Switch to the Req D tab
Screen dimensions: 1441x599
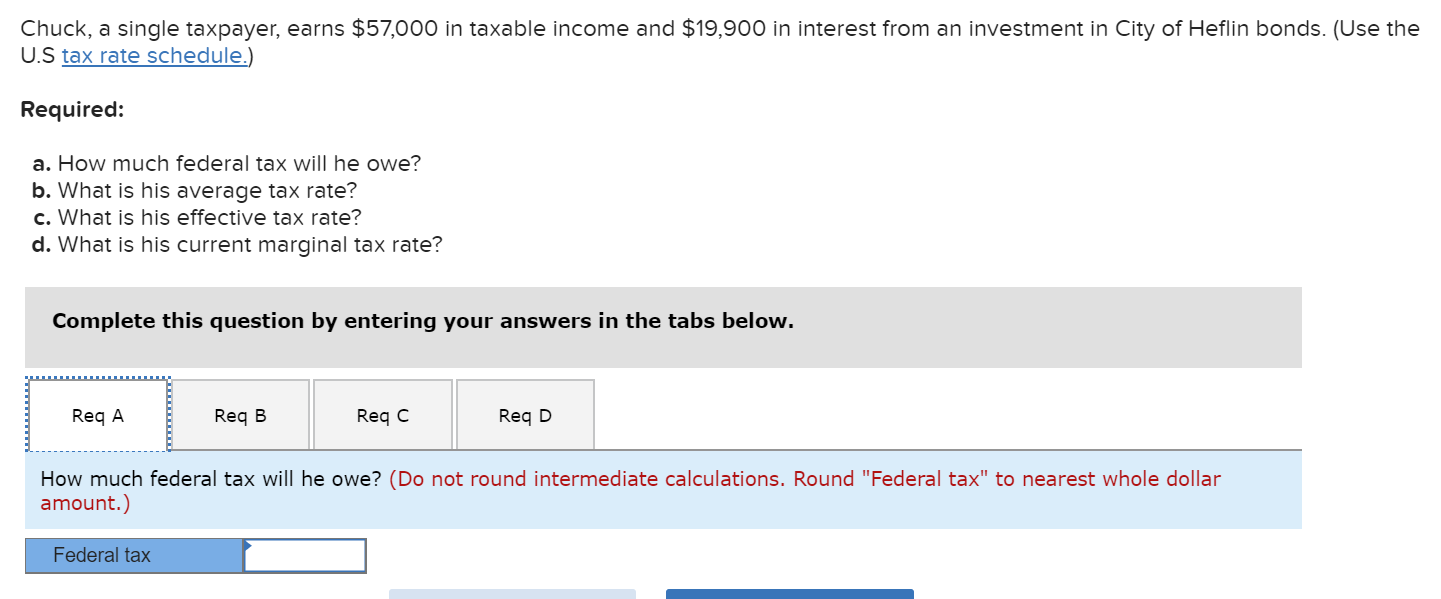(x=524, y=414)
